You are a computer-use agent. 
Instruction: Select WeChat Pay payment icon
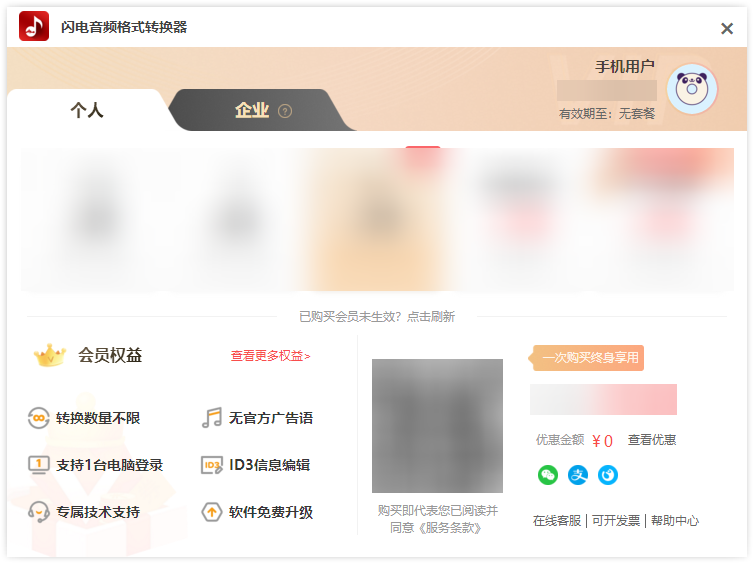pos(547,475)
